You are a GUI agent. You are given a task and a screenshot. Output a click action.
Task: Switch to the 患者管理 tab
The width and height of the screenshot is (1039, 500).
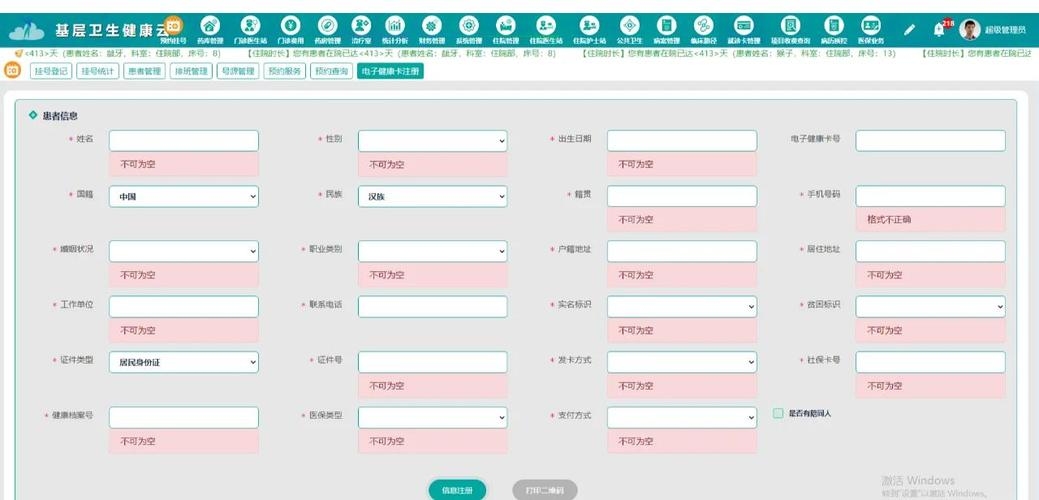click(144, 71)
